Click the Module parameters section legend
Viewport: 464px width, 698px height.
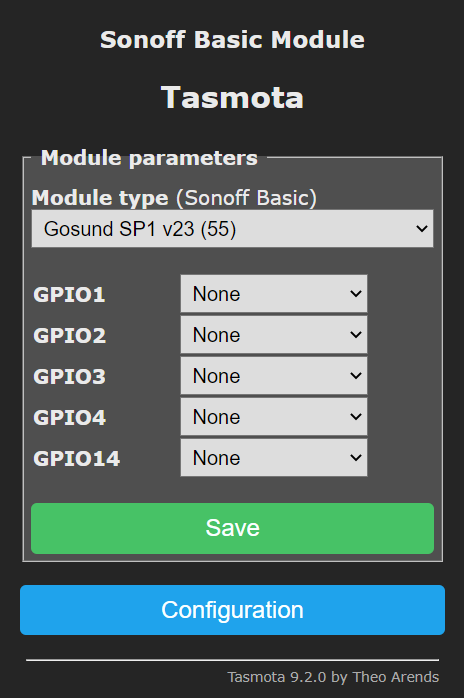149,158
